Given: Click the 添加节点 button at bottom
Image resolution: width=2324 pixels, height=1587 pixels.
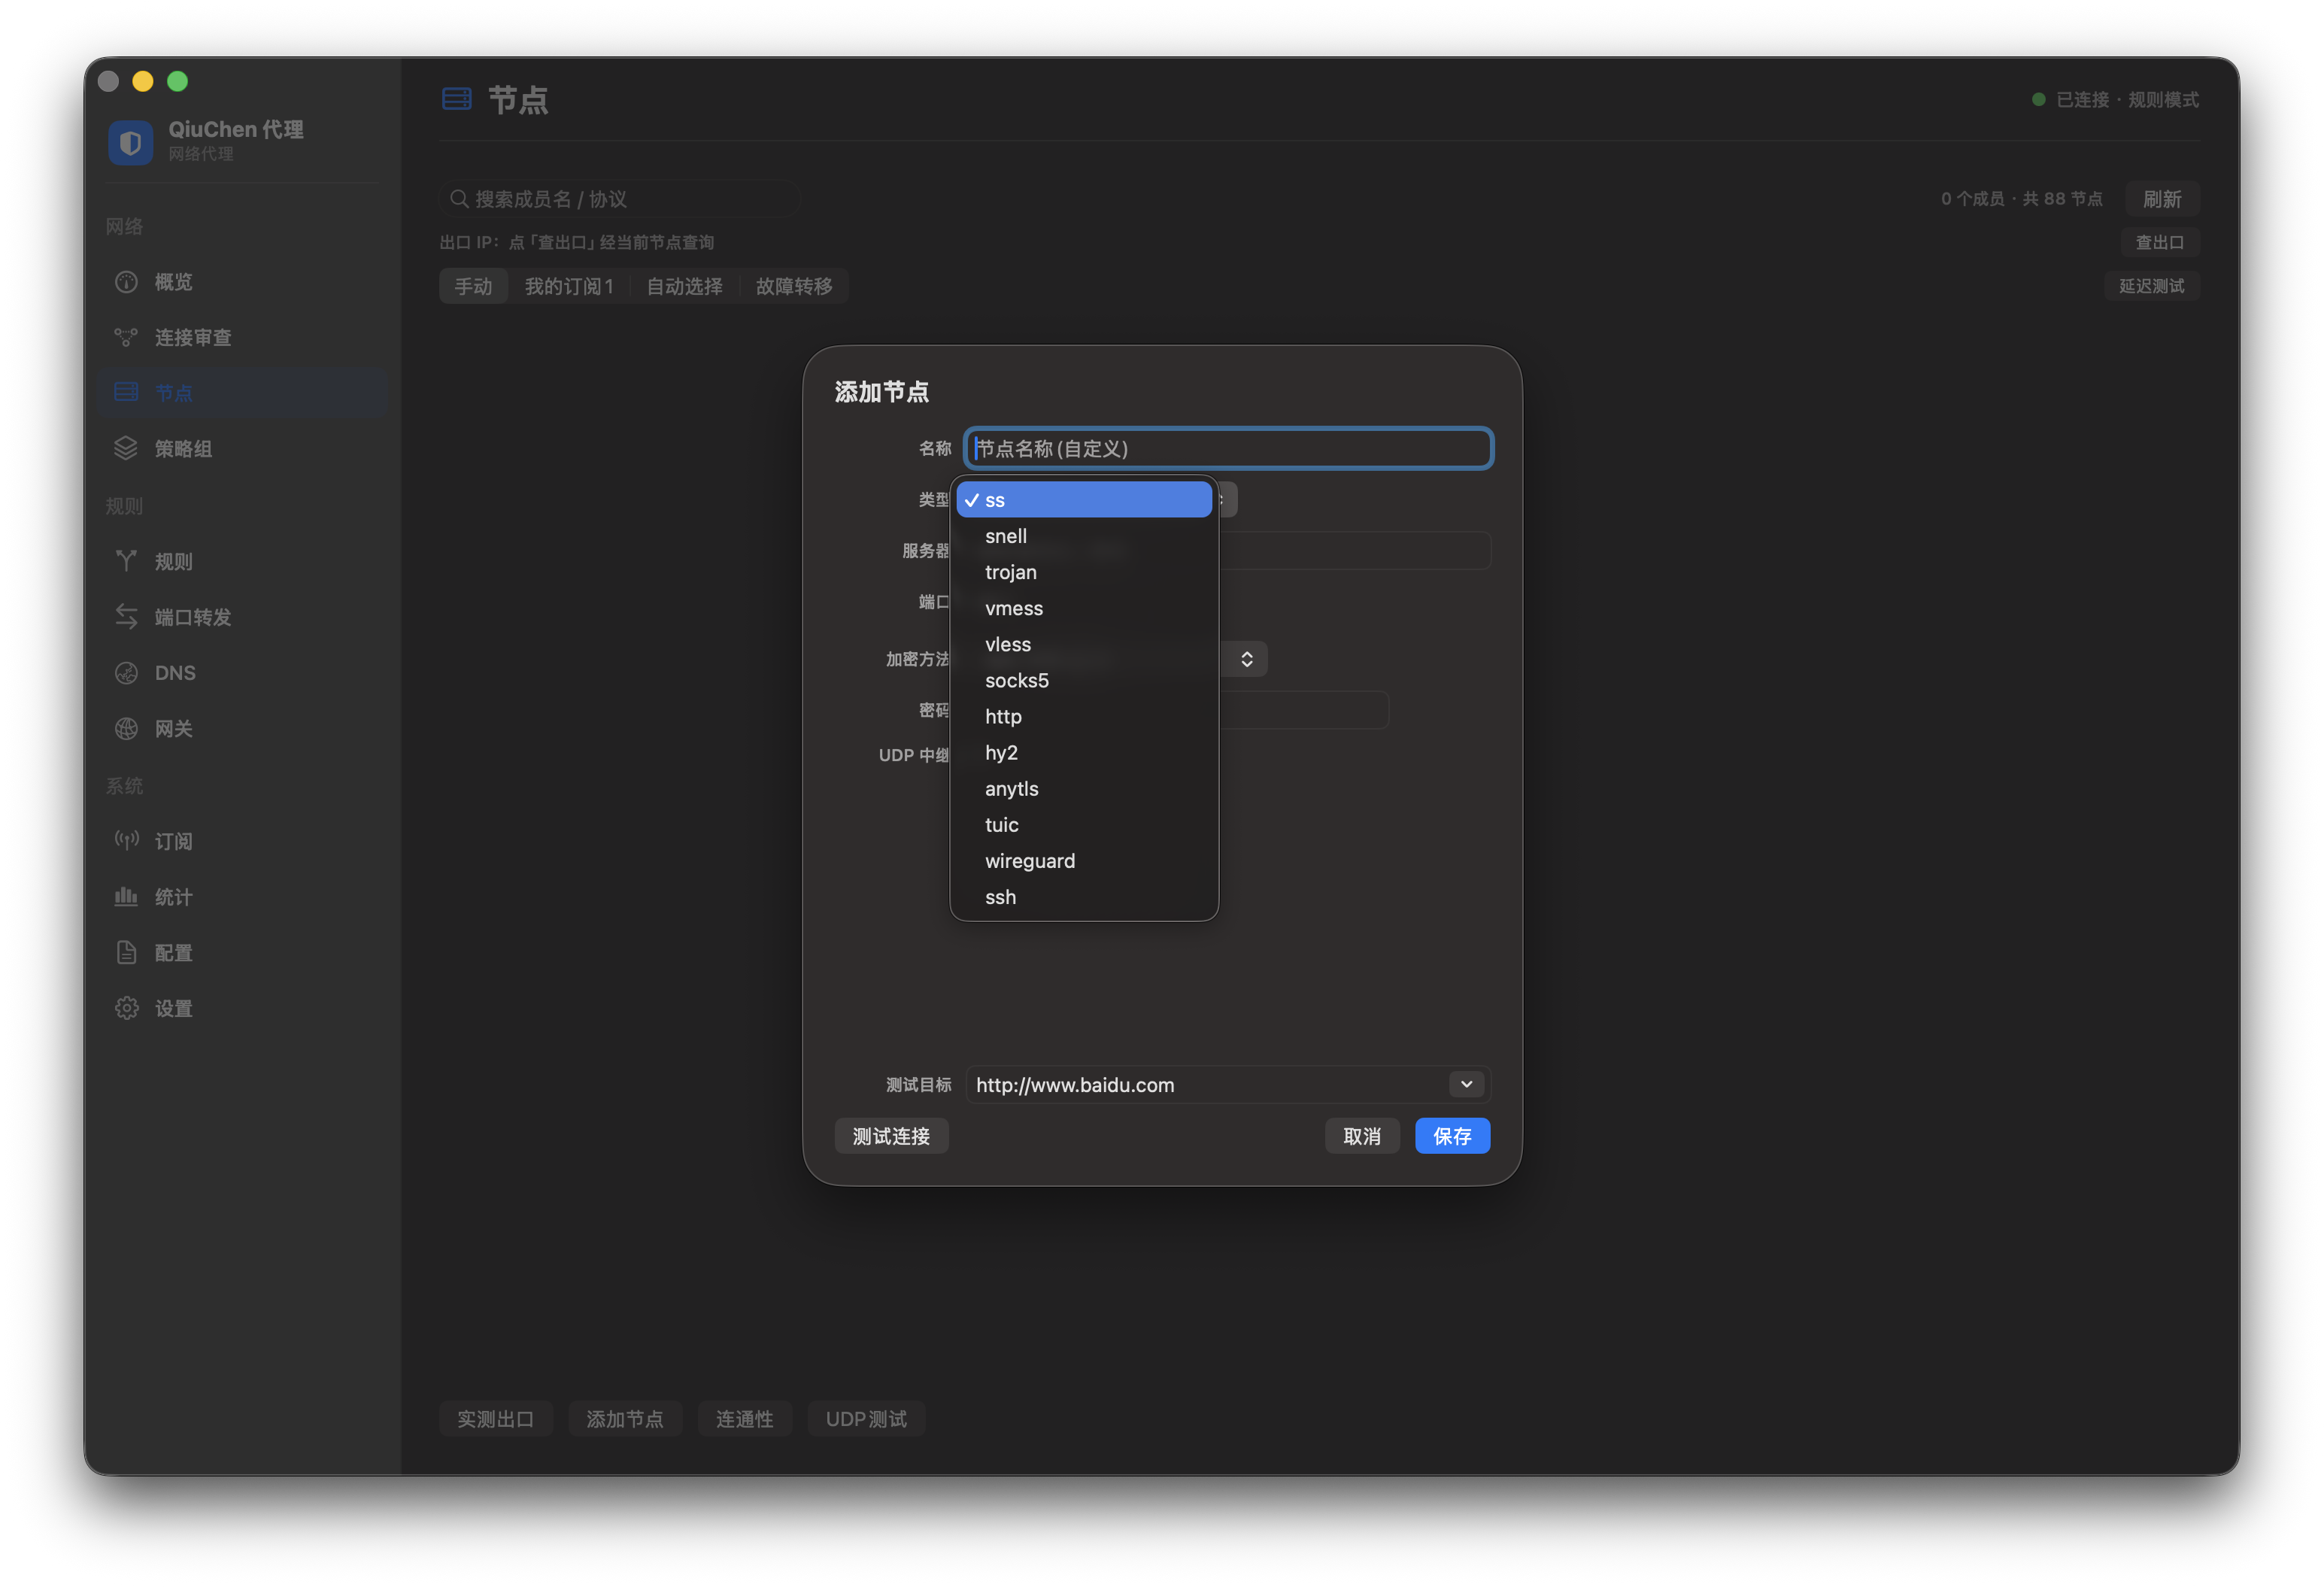Looking at the screenshot, I should [x=625, y=1419].
